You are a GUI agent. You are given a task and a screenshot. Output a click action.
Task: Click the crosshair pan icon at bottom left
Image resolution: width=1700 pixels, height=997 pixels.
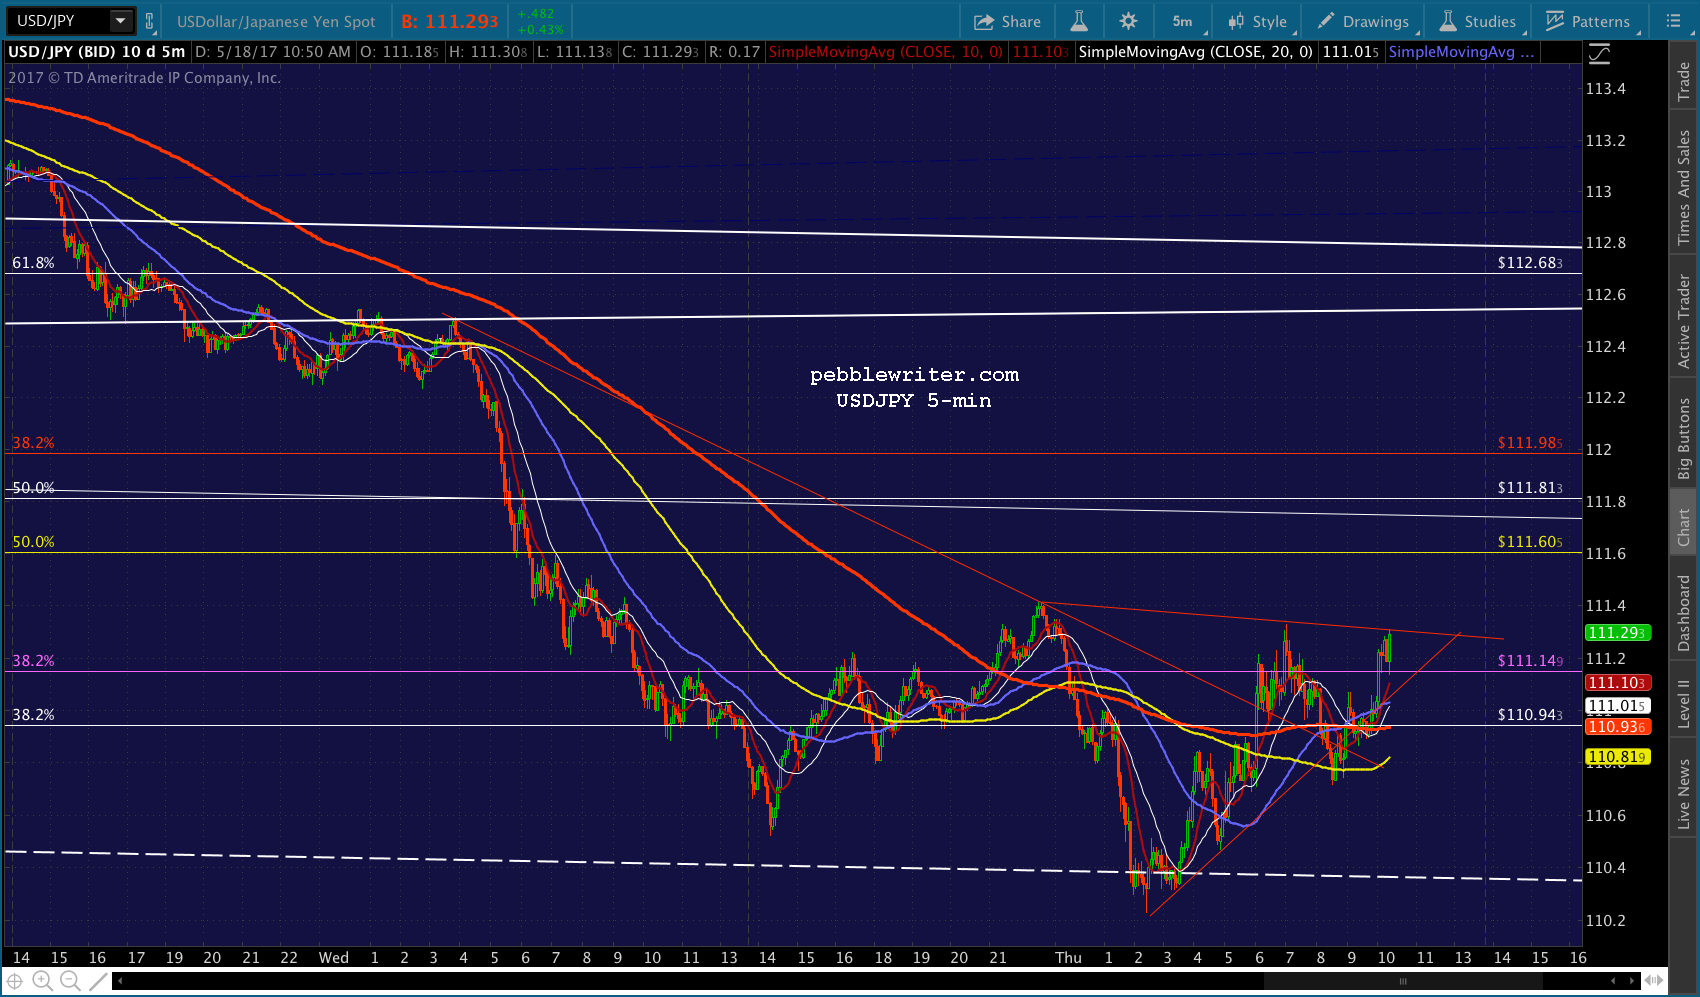click(x=15, y=981)
